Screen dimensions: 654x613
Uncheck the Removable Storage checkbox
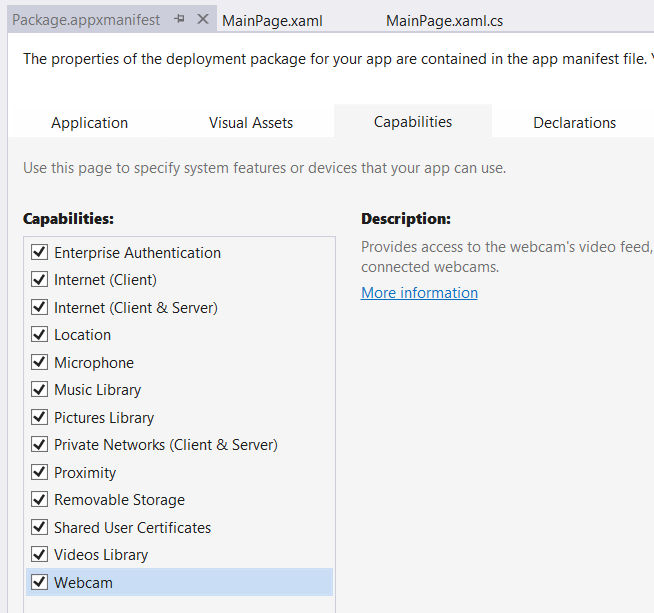(x=40, y=500)
